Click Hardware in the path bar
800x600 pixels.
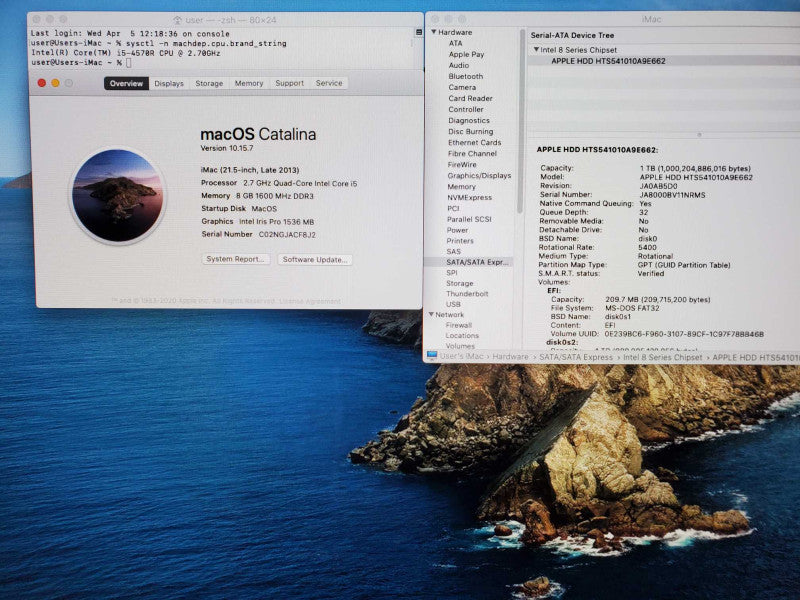(x=510, y=357)
